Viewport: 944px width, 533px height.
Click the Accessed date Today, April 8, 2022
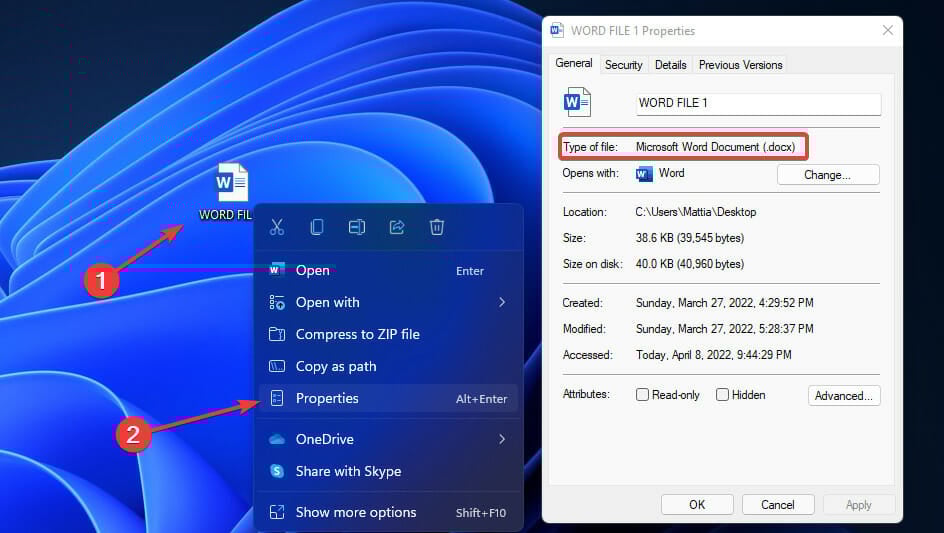tap(713, 355)
